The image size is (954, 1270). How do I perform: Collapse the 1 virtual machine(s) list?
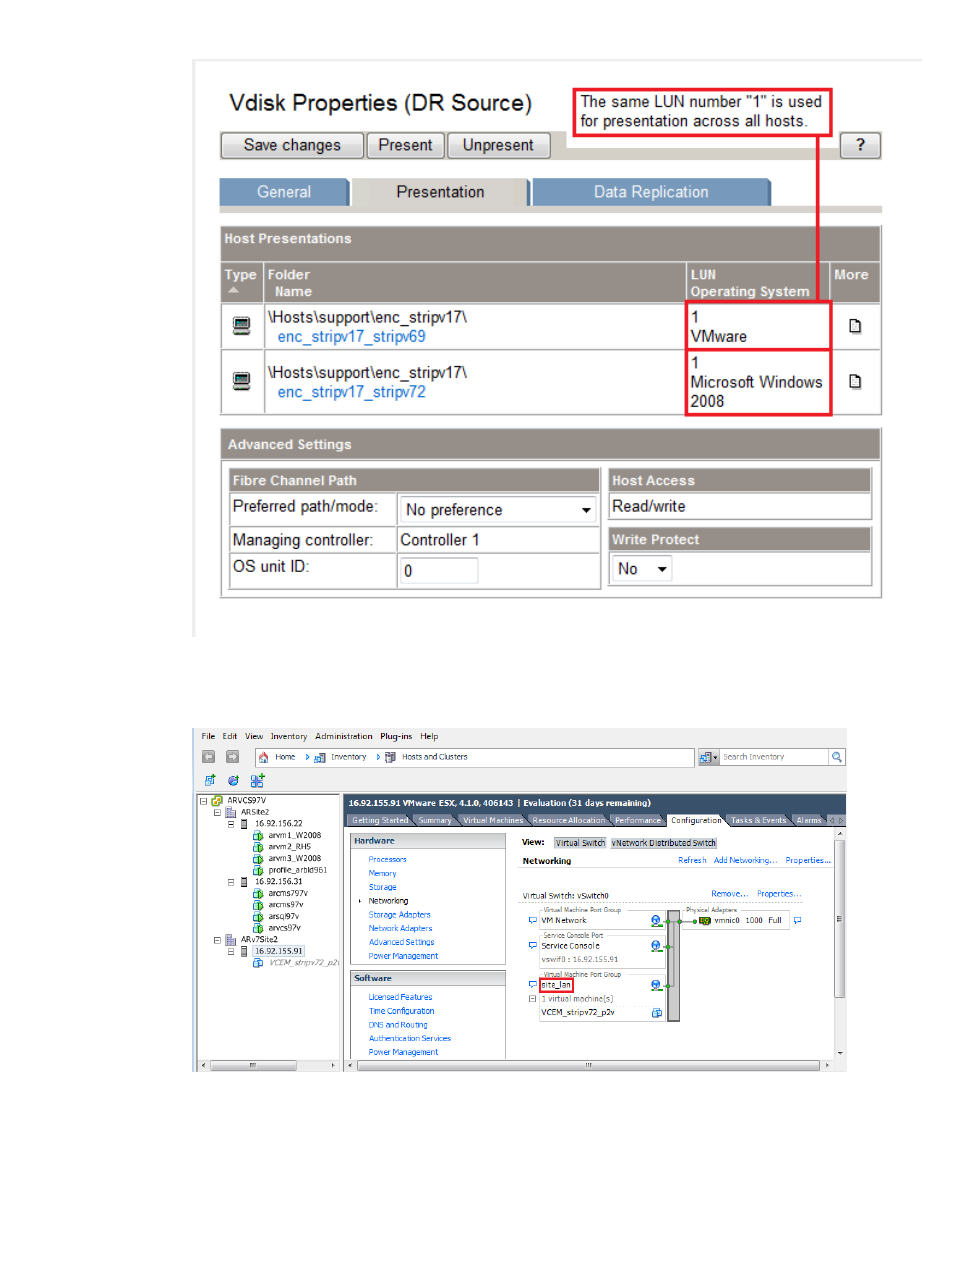[x=533, y=998]
